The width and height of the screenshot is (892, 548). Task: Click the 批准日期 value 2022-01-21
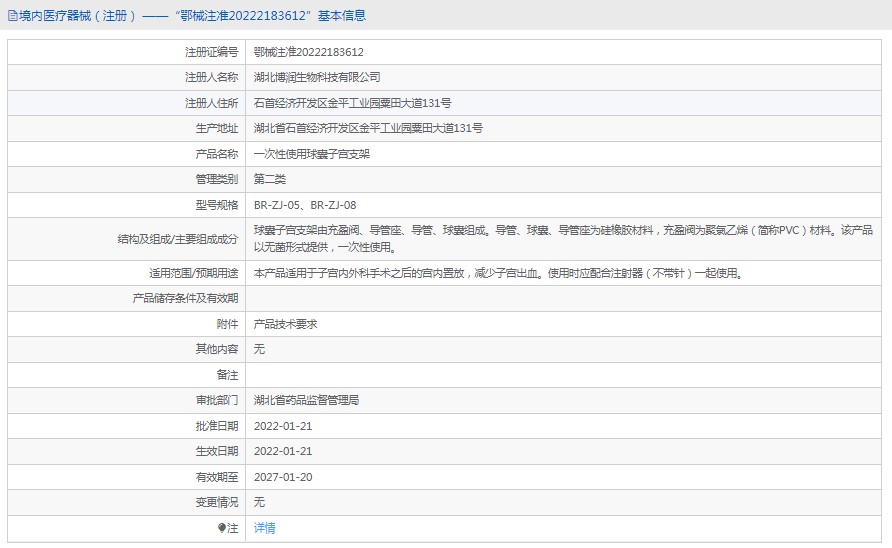click(x=283, y=426)
